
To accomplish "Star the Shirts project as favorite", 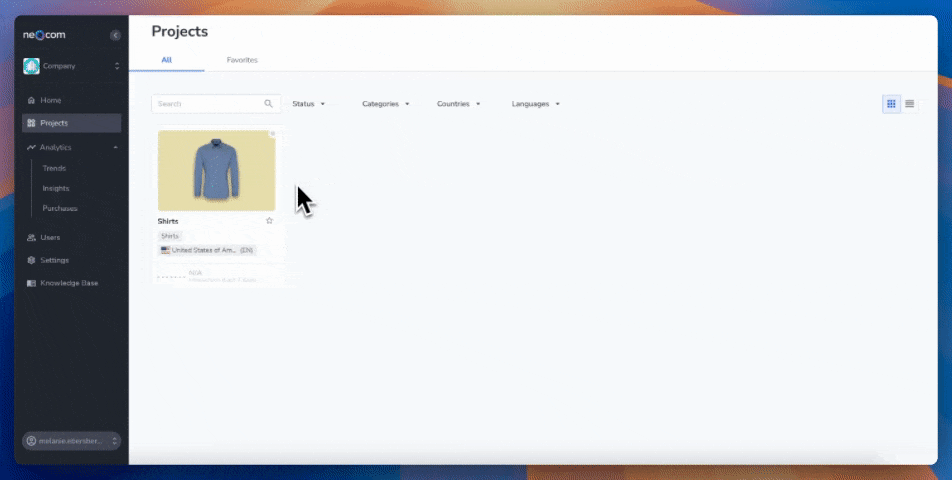I will tap(269, 220).
